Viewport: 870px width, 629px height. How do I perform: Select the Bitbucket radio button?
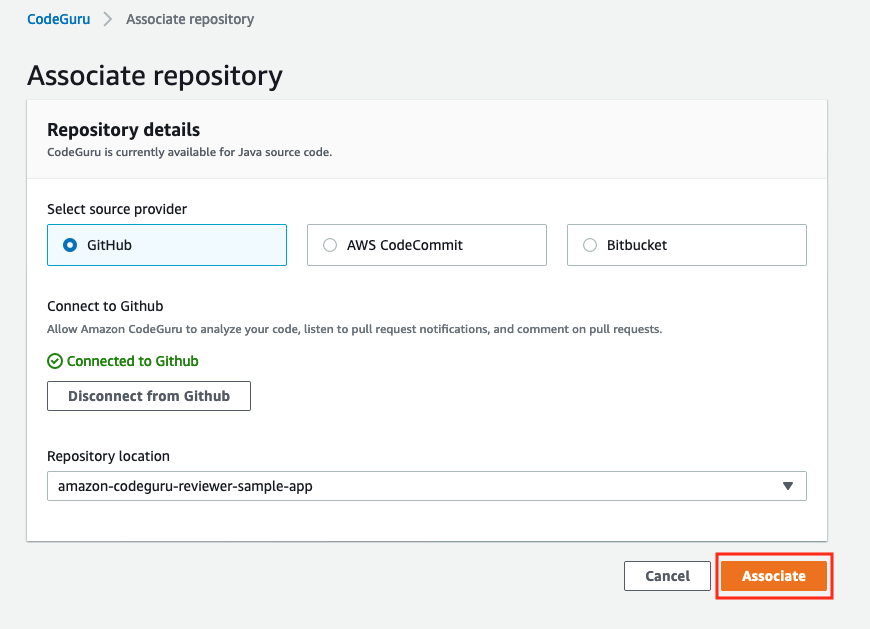[590, 245]
